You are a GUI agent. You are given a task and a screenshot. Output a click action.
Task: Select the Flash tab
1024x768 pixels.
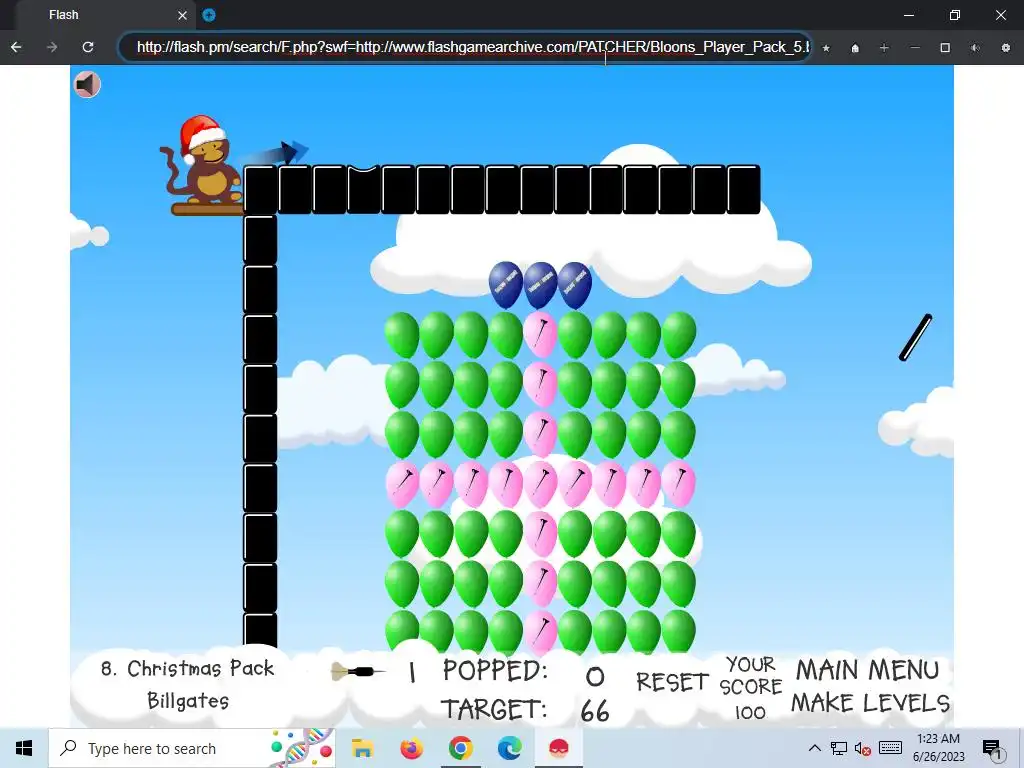[104, 15]
